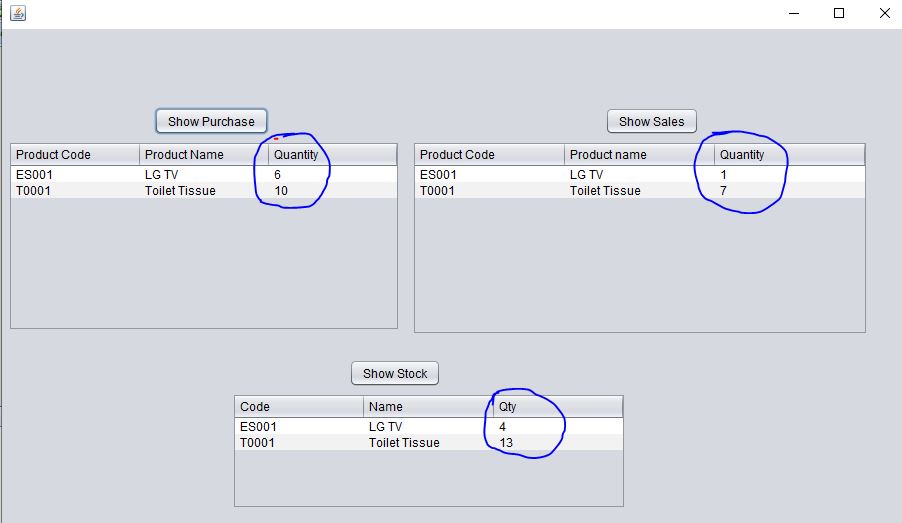Click the Show Stock button
The height and width of the screenshot is (523, 902).
click(x=395, y=373)
